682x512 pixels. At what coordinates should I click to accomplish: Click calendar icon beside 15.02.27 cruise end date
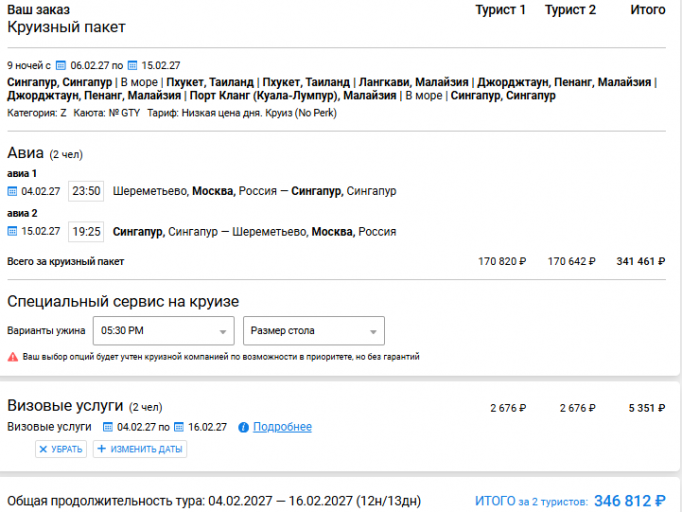pyautogui.click(x=132, y=66)
